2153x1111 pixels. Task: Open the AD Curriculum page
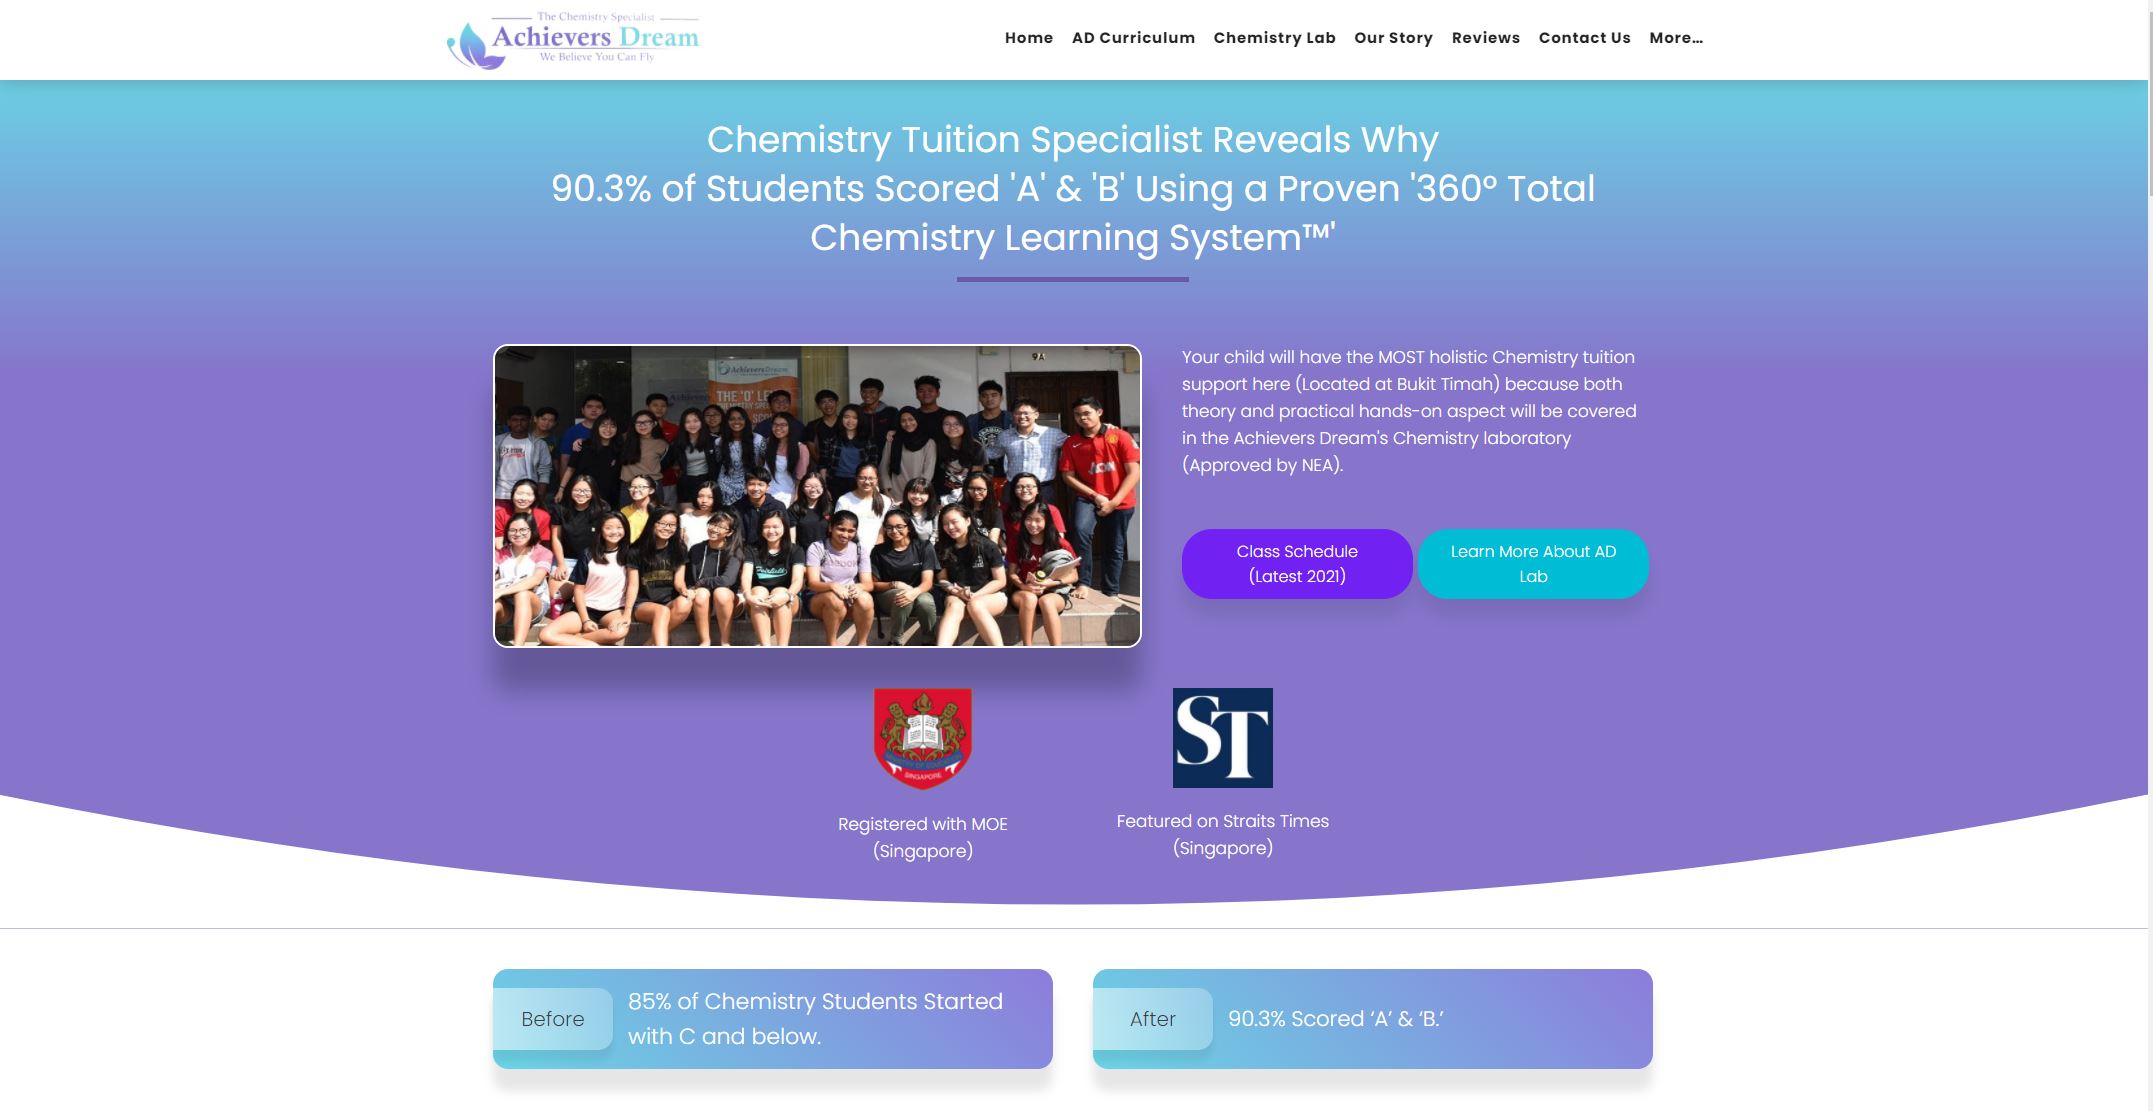1132,38
